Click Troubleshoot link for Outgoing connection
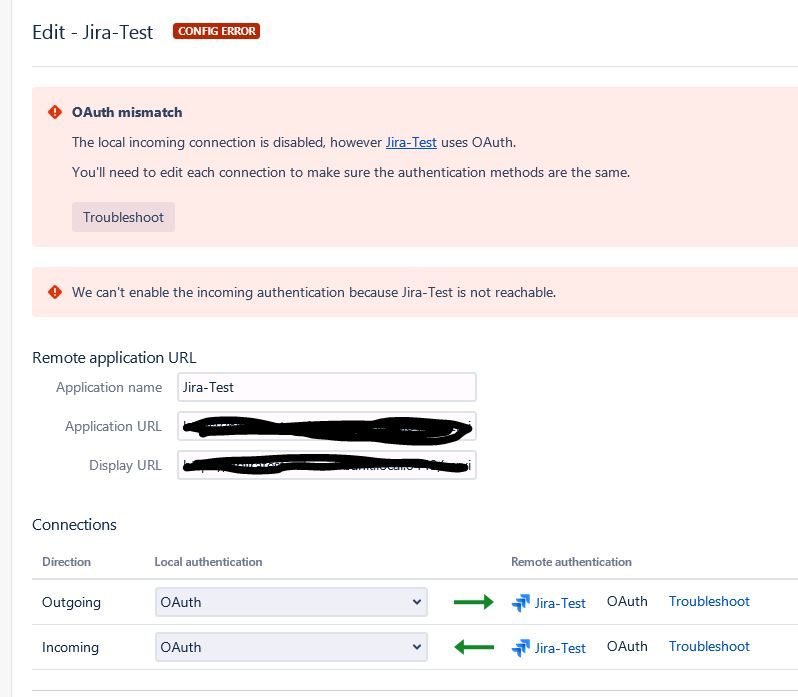The image size is (798, 697). coord(709,601)
